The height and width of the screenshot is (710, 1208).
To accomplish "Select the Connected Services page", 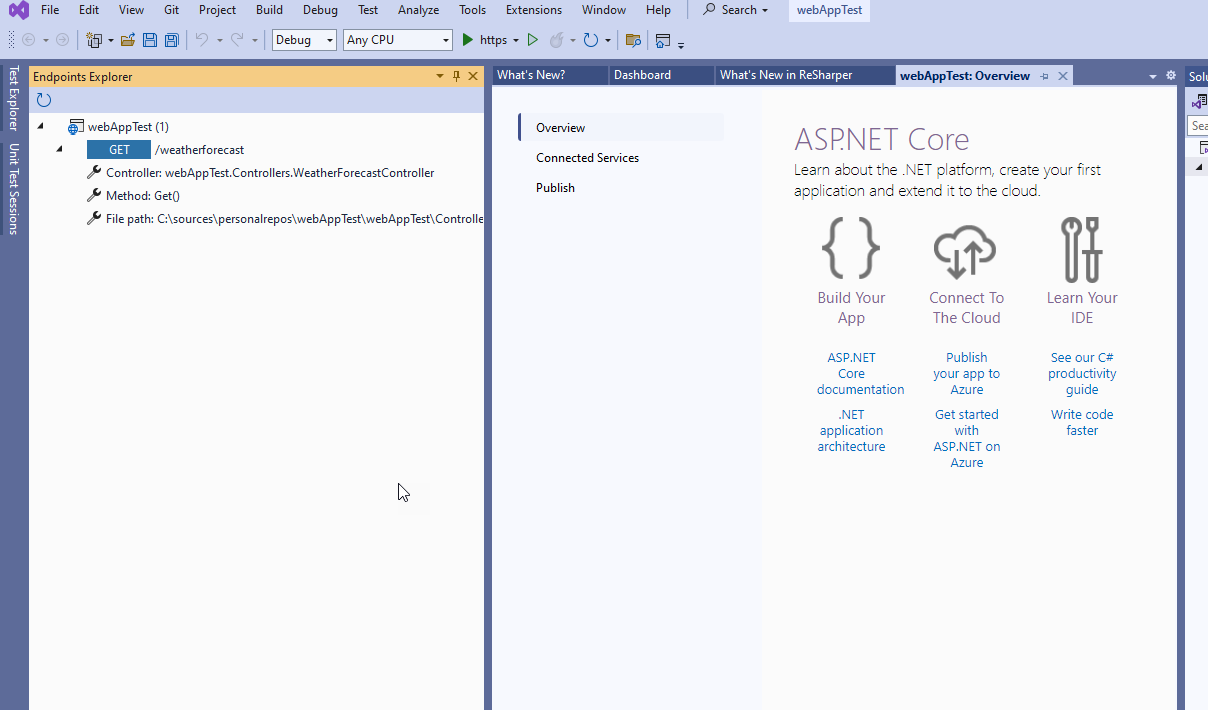I will [587, 158].
